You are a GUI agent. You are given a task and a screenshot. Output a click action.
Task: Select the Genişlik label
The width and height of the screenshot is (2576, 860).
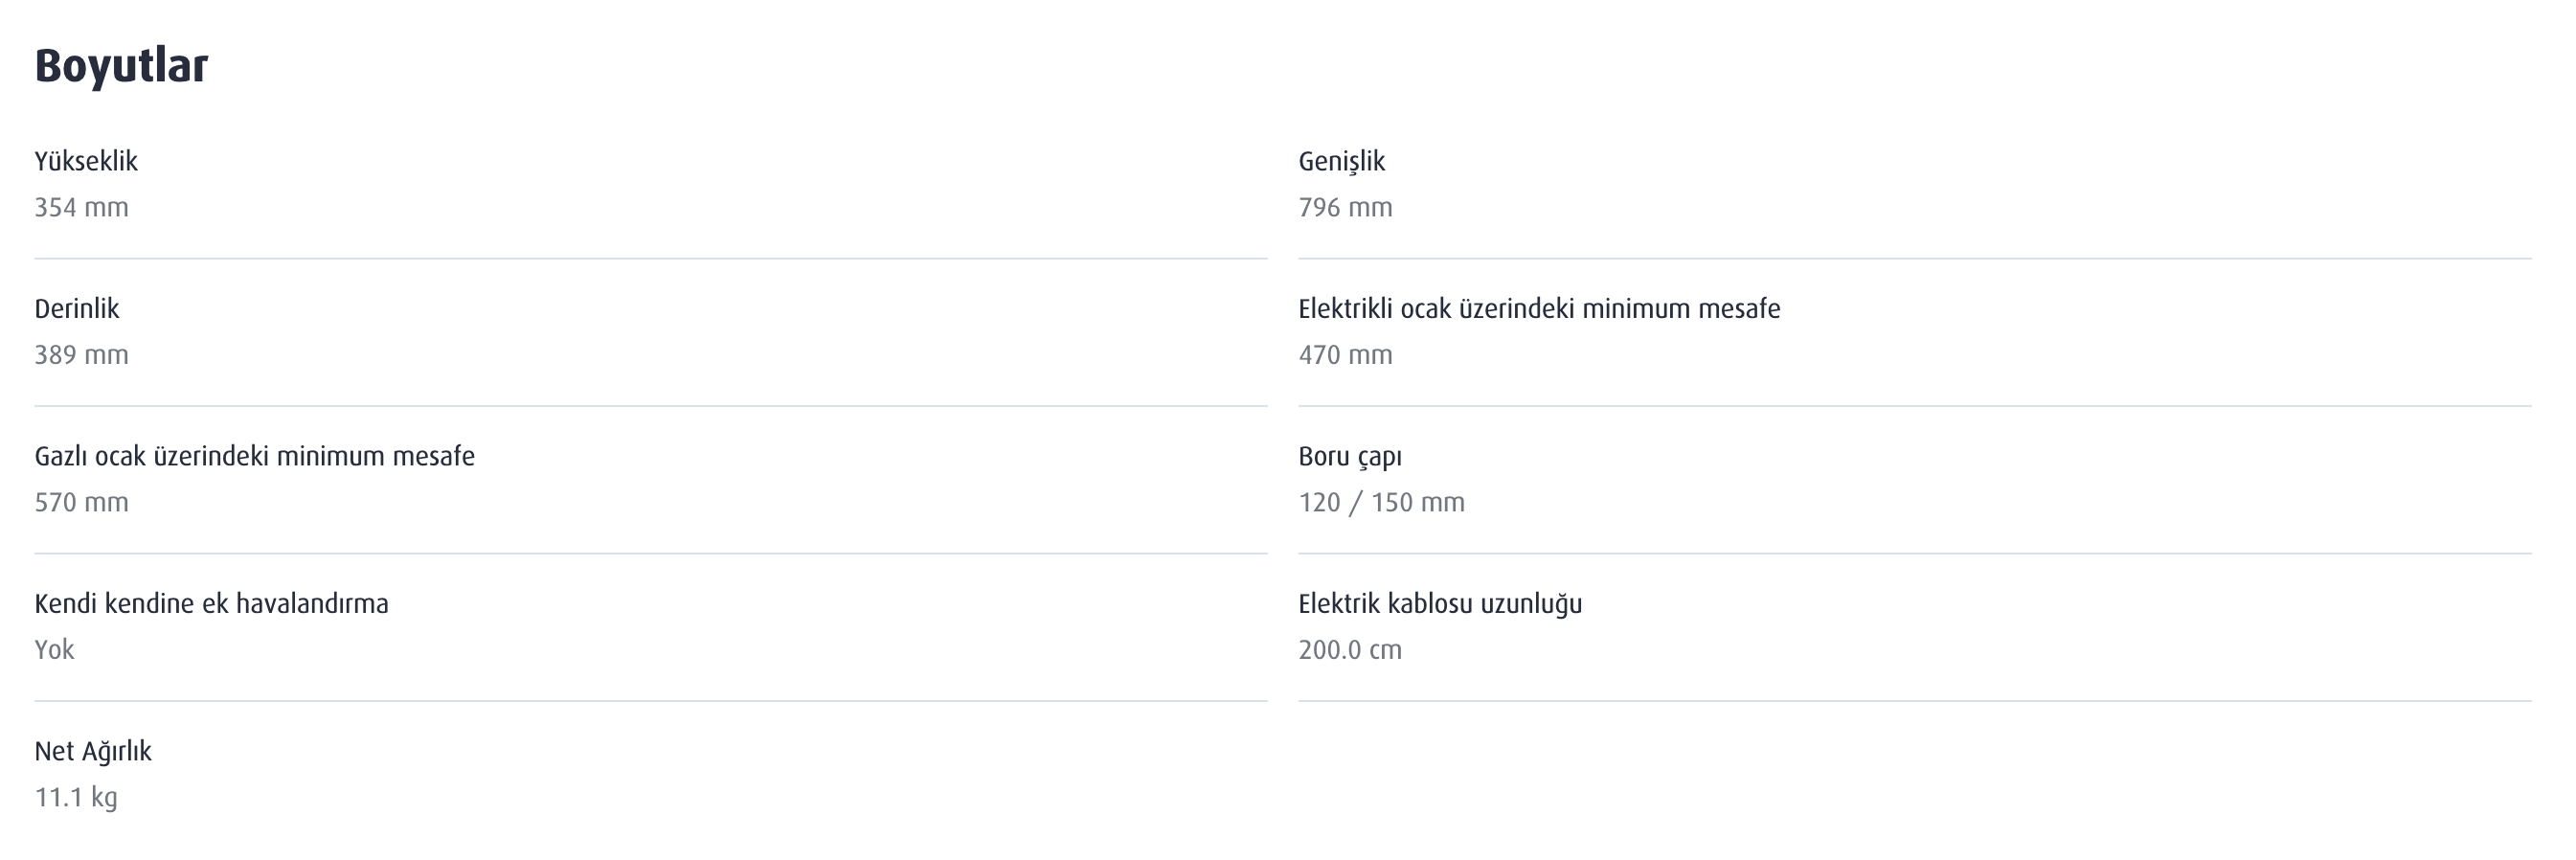click(1341, 161)
